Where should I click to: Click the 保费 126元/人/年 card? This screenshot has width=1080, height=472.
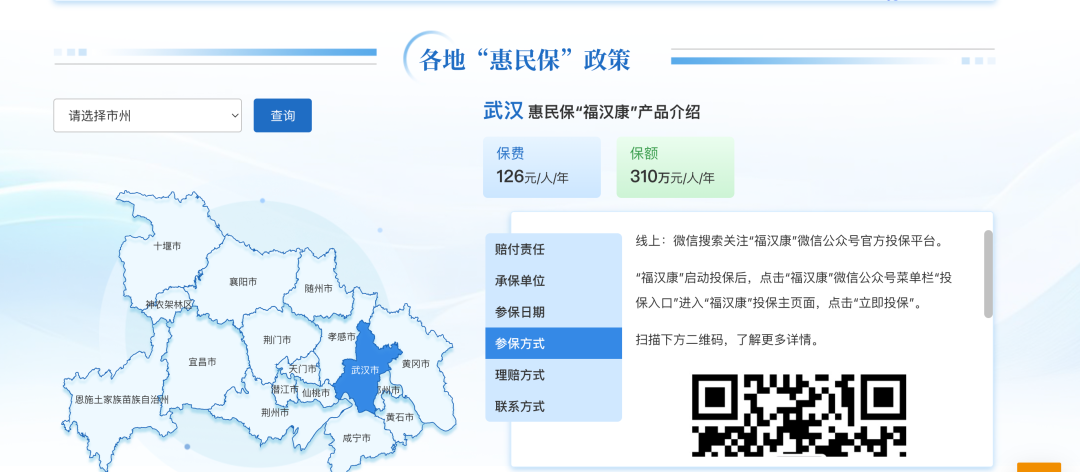point(541,167)
